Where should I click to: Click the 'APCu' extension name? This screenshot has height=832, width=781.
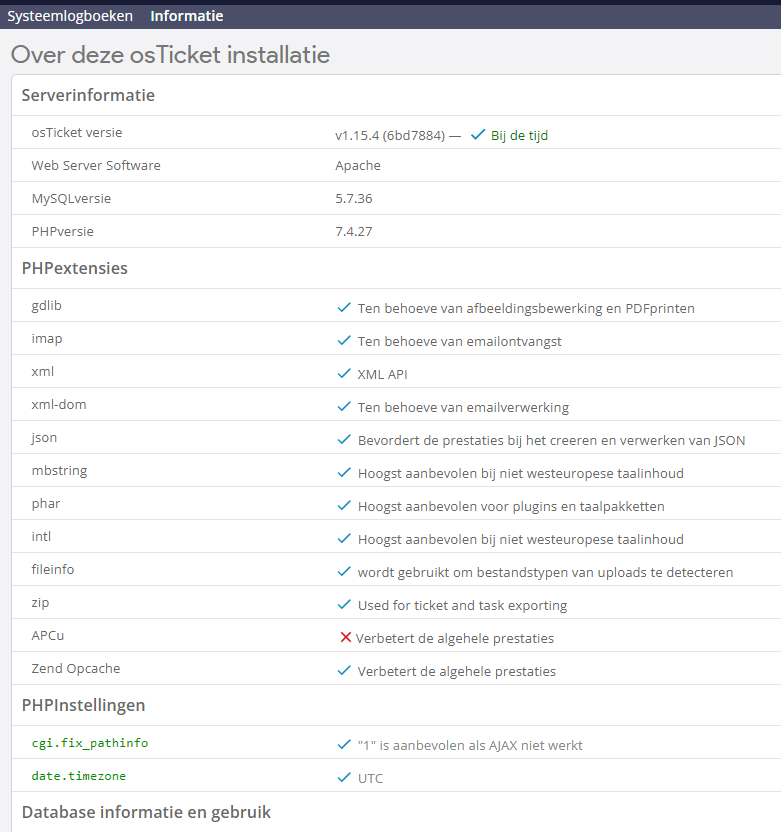coord(48,636)
